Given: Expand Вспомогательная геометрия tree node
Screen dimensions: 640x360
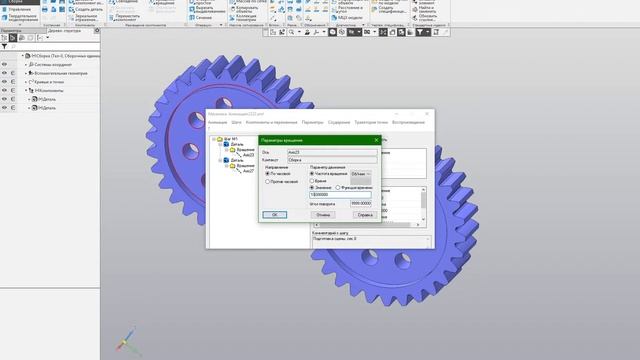Looking at the screenshot, I should (x=26, y=73).
